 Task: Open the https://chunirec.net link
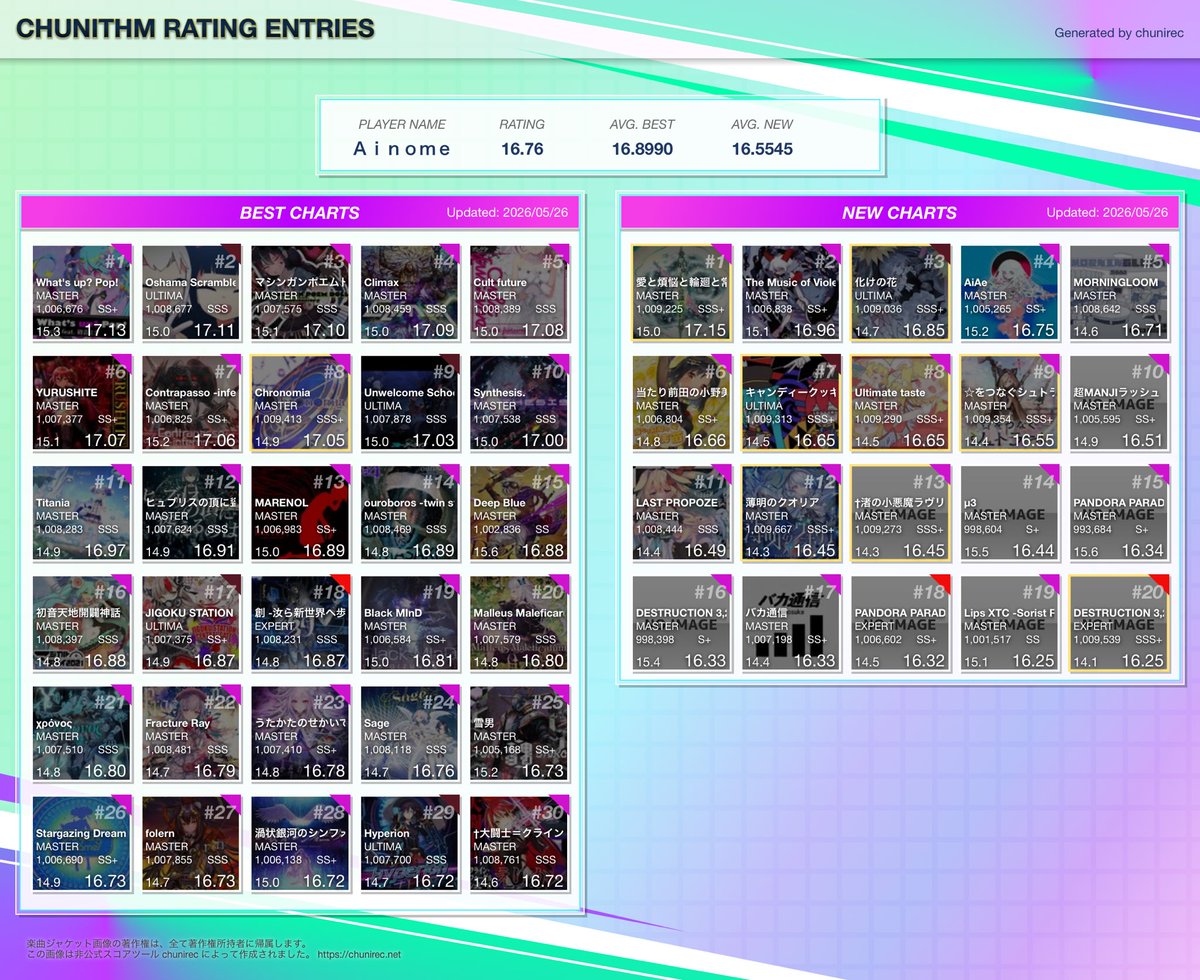click(x=359, y=955)
